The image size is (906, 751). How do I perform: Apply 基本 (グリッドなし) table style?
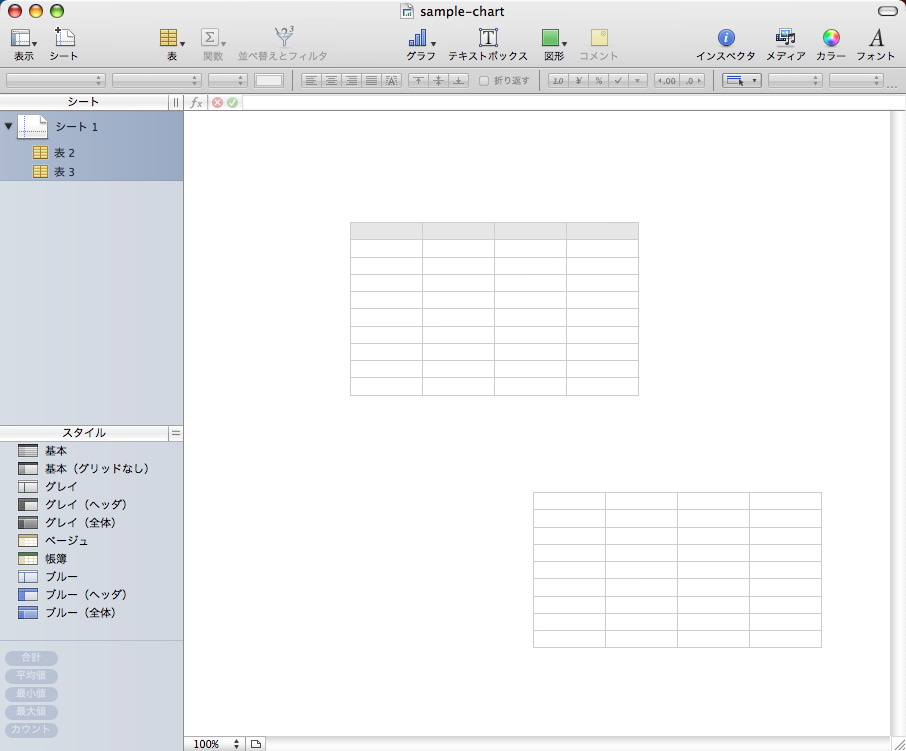point(91,469)
